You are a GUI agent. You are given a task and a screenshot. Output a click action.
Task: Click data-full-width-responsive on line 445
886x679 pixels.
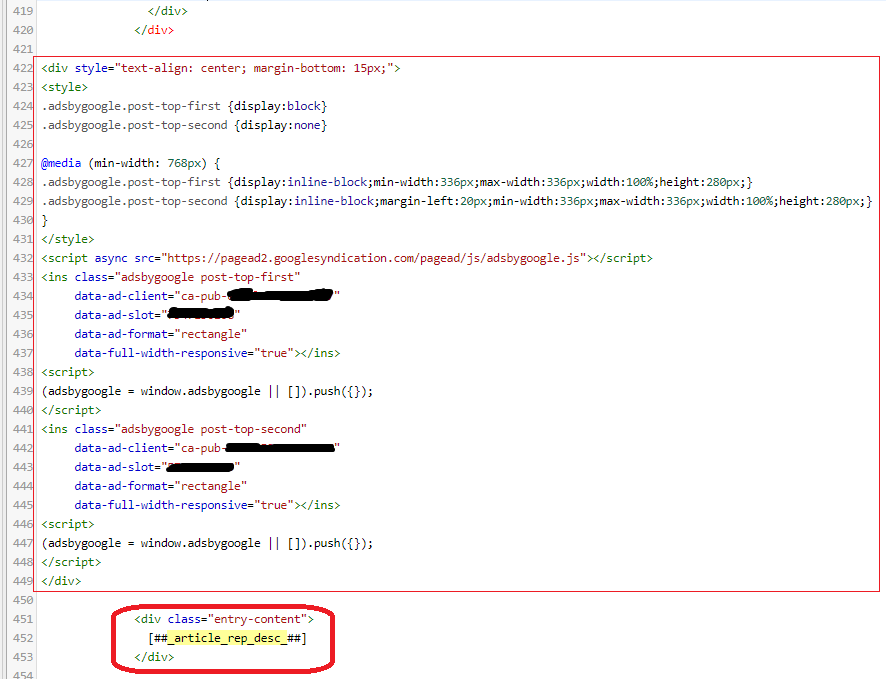[207, 505]
